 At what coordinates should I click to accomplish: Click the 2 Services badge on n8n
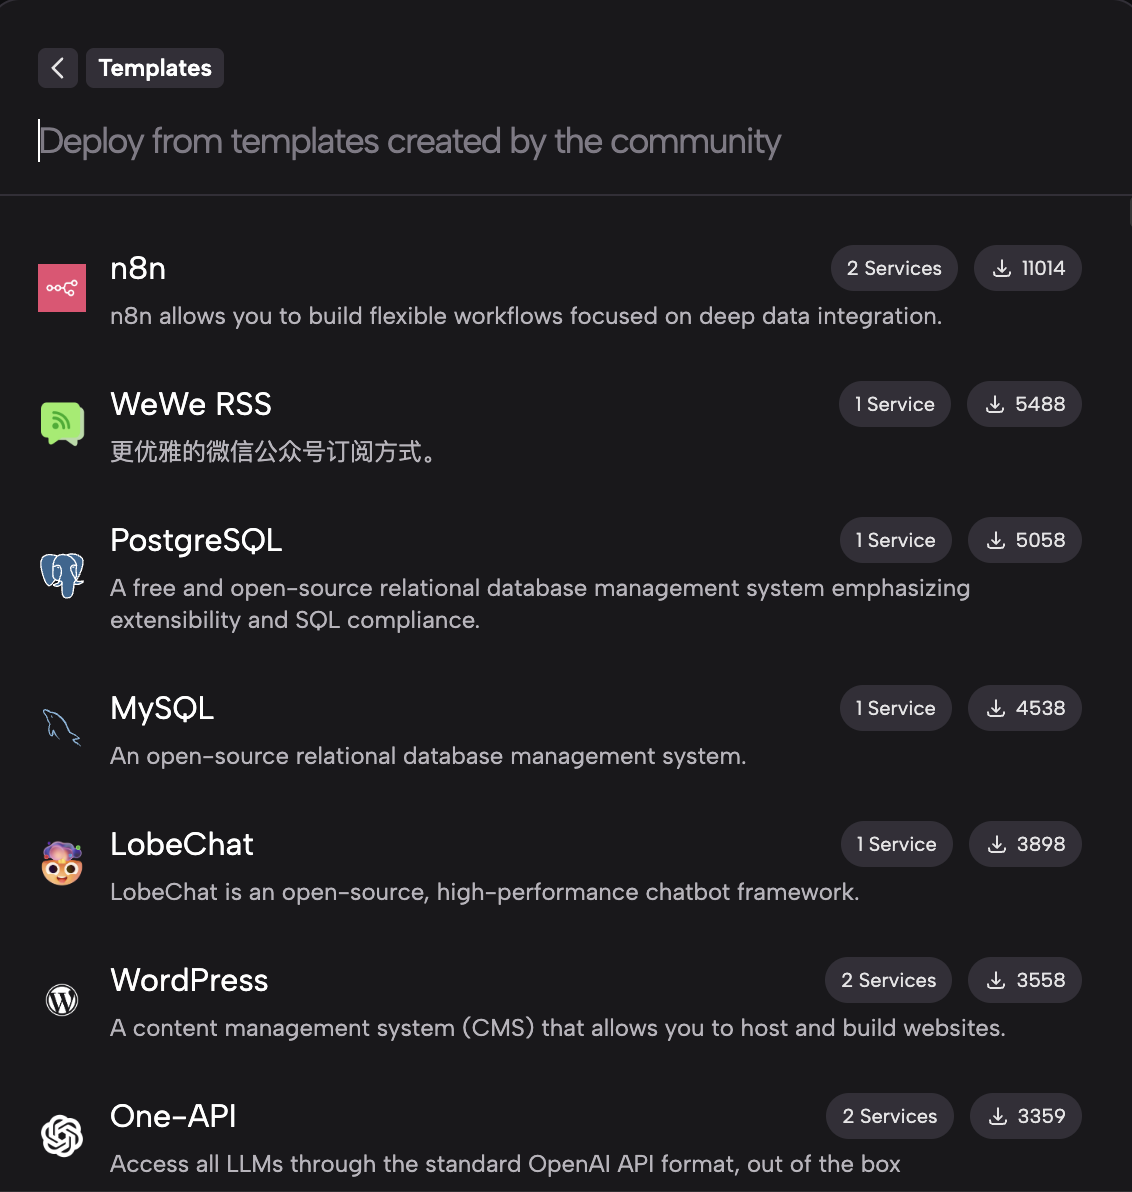point(894,268)
